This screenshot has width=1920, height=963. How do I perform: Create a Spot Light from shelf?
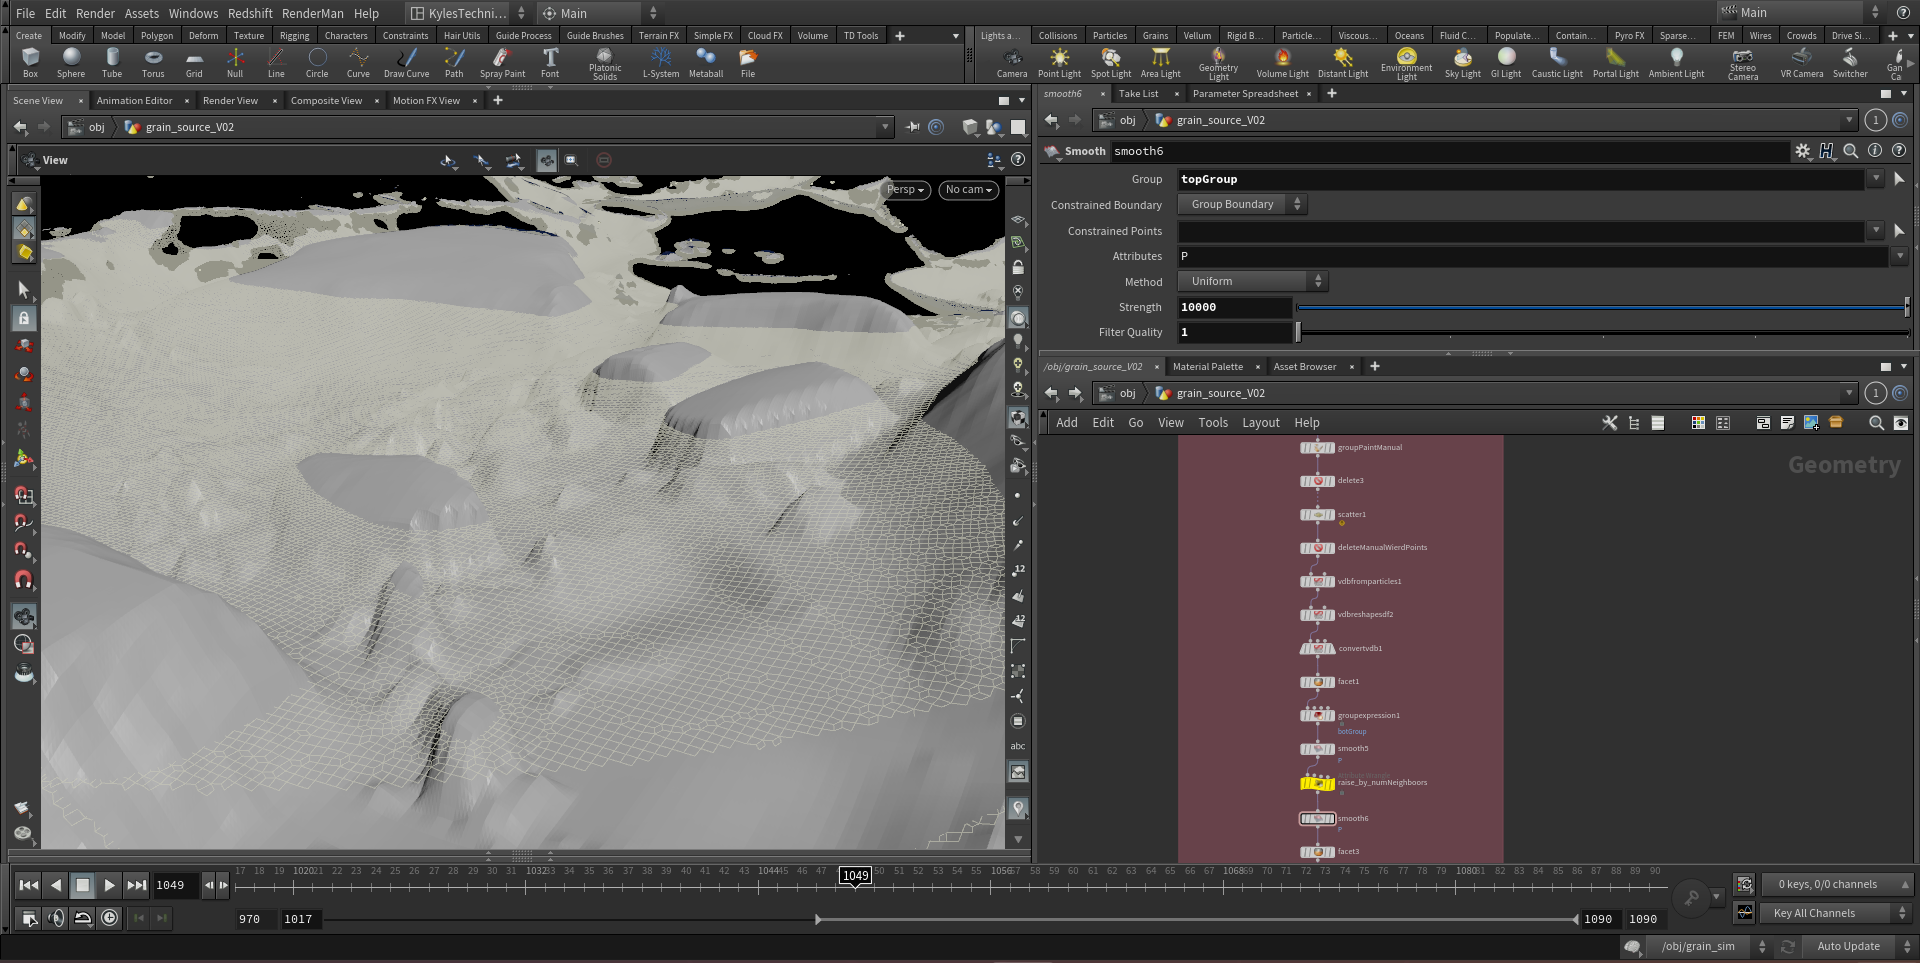(1110, 62)
